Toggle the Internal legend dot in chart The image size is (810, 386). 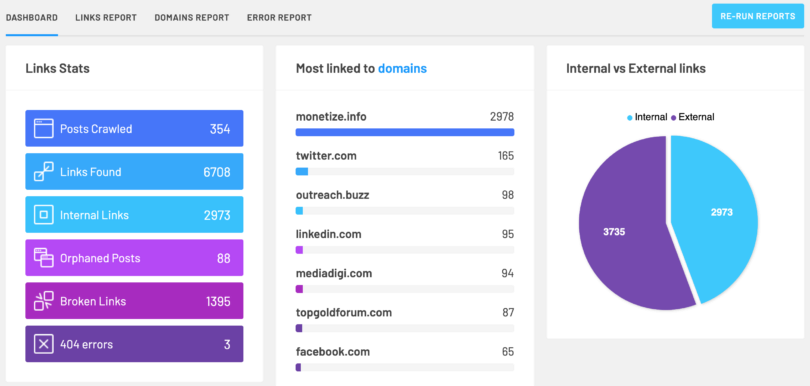630,117
